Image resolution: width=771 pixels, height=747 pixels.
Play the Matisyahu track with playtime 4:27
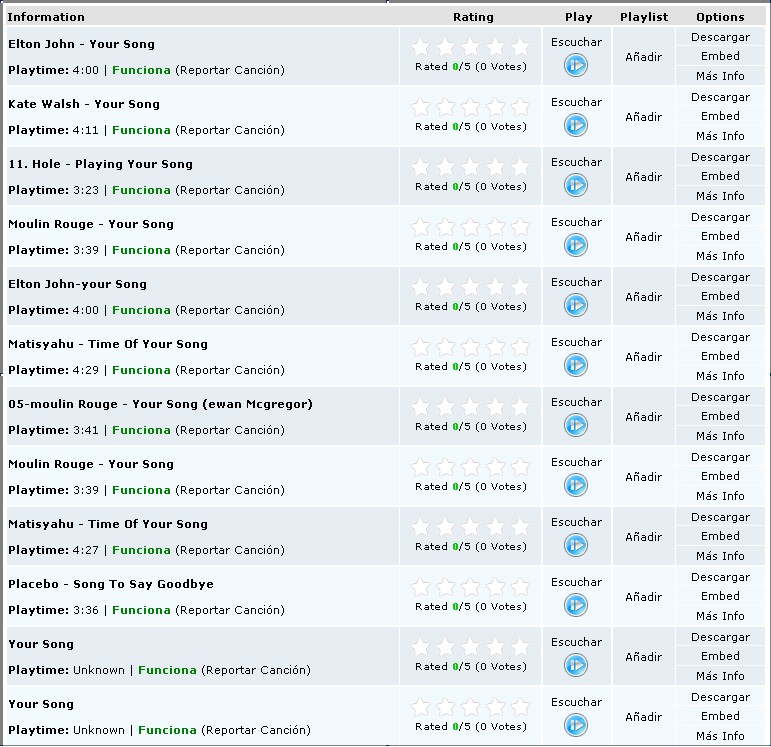click(576, 545)
